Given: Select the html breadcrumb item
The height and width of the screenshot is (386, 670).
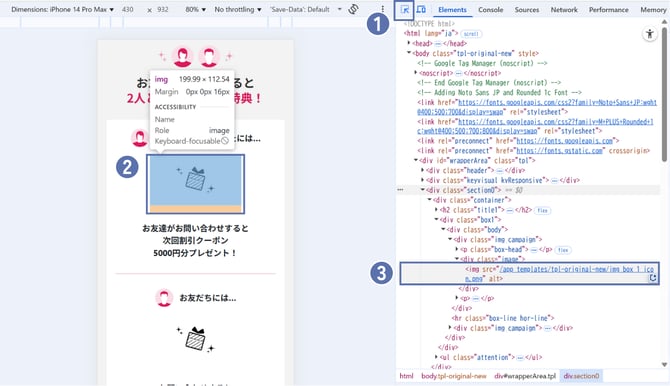Looking at the screenshot, I should tap(406, 376).
